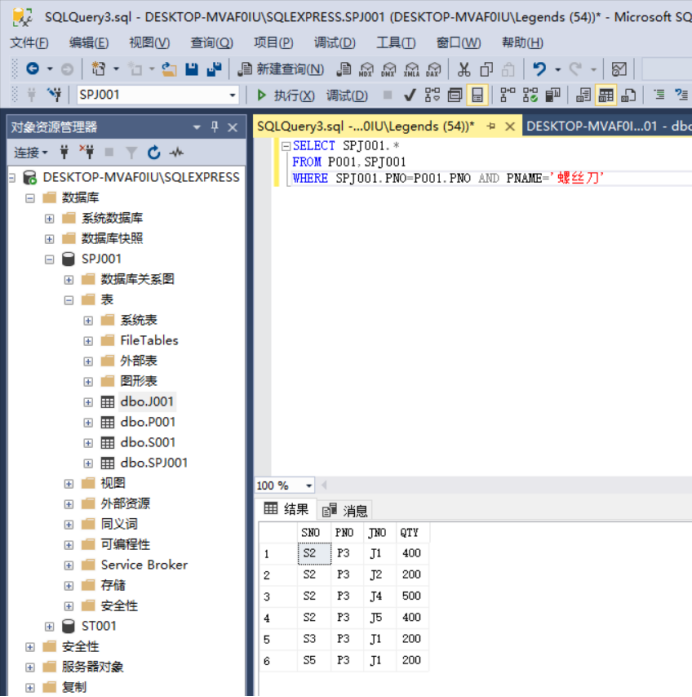This screenshot has height=697, width=692.
Task: Open the 文件(F) menu
Action: click(29, 43)
